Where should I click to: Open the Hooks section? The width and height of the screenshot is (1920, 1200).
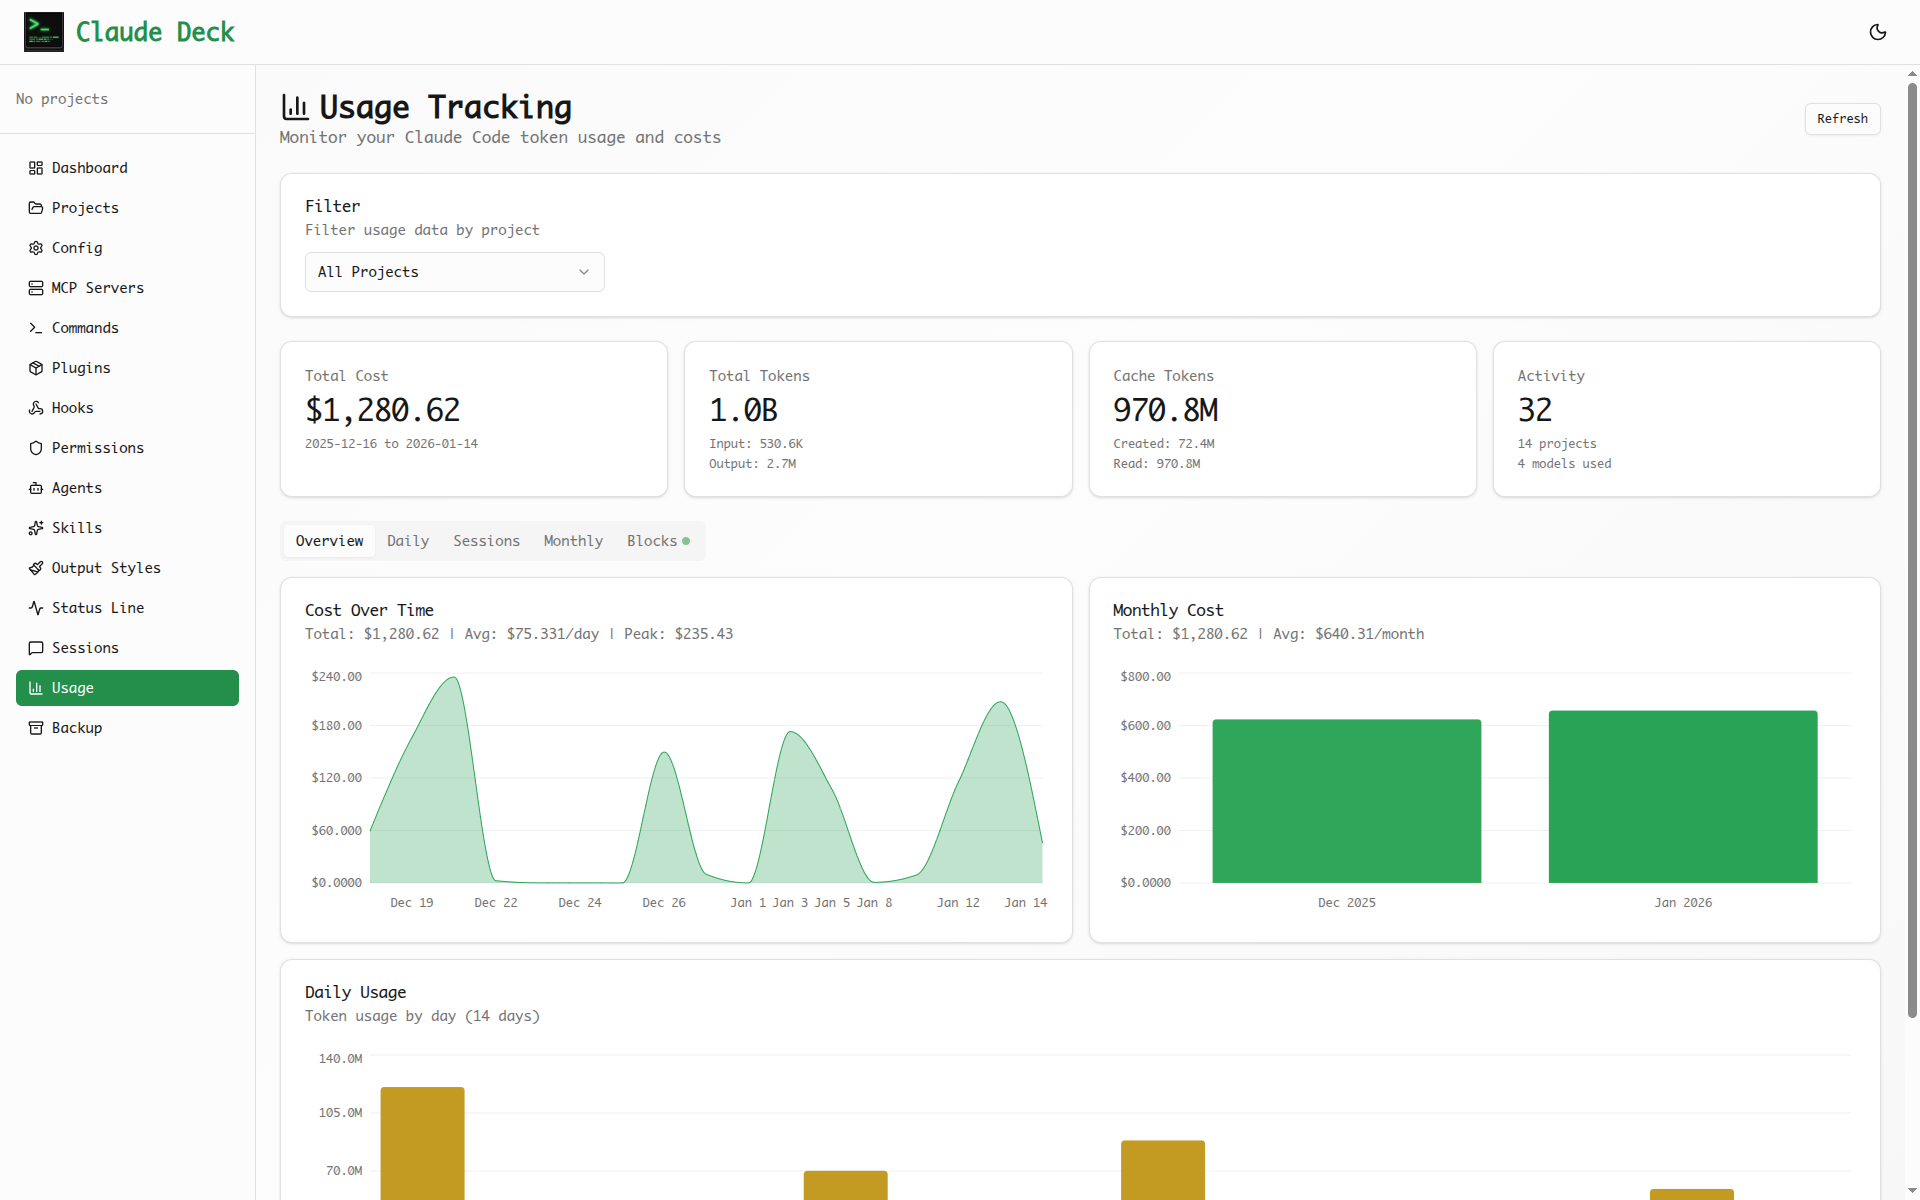71,407
